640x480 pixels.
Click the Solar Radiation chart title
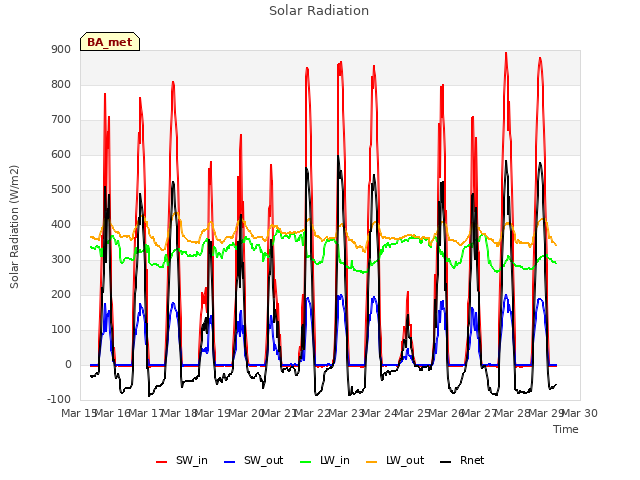319,11
